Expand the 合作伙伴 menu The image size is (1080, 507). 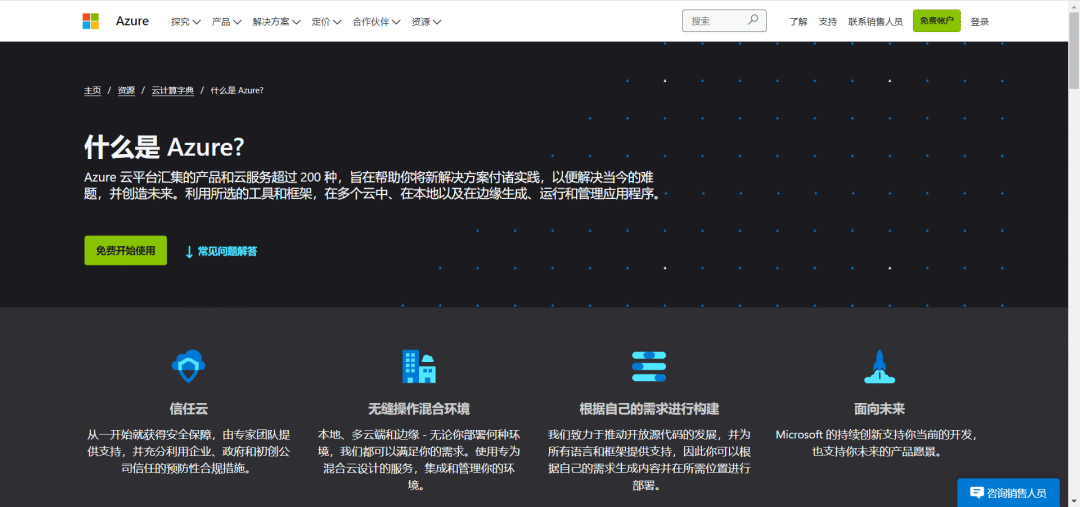[x=377, y=21]
